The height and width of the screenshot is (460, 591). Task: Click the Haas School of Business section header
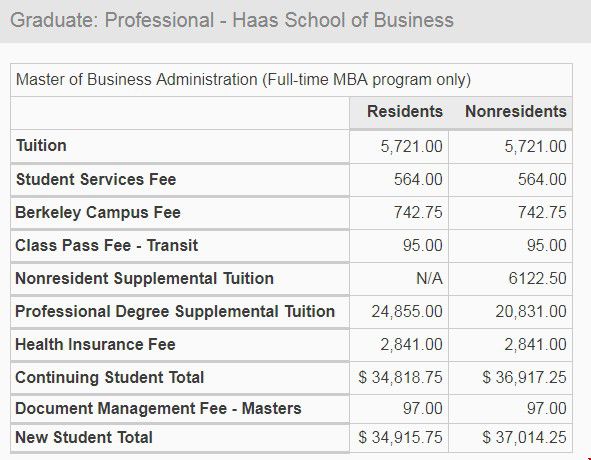click(x=232, y=20)
